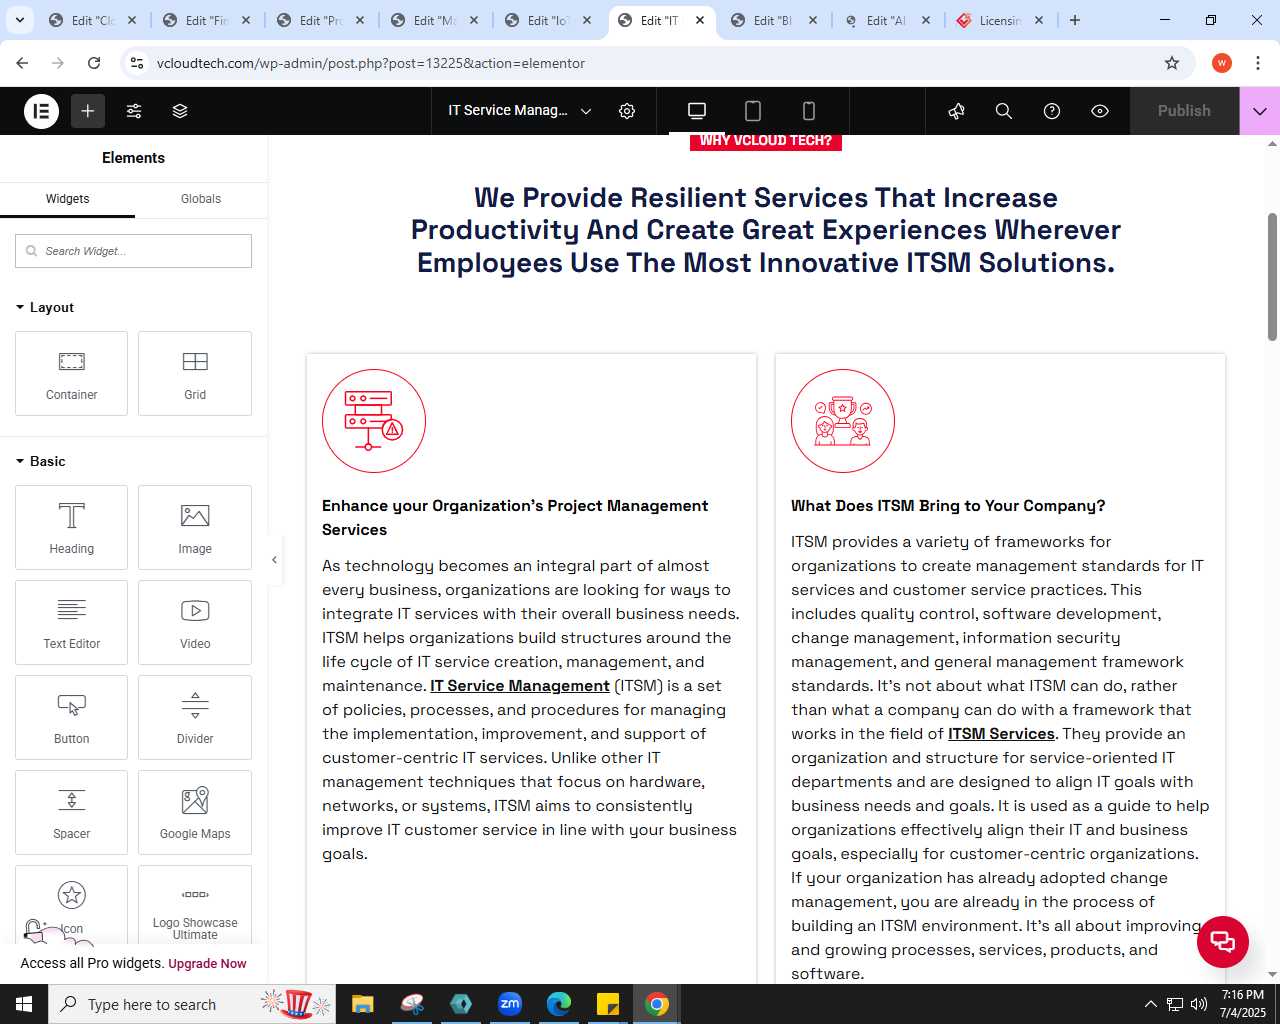Viewport: 1280px width, 1024px height.
Task: Select heading 'What Does ITSM Bring to Your Company?'
Action: (x=948, y=506)
